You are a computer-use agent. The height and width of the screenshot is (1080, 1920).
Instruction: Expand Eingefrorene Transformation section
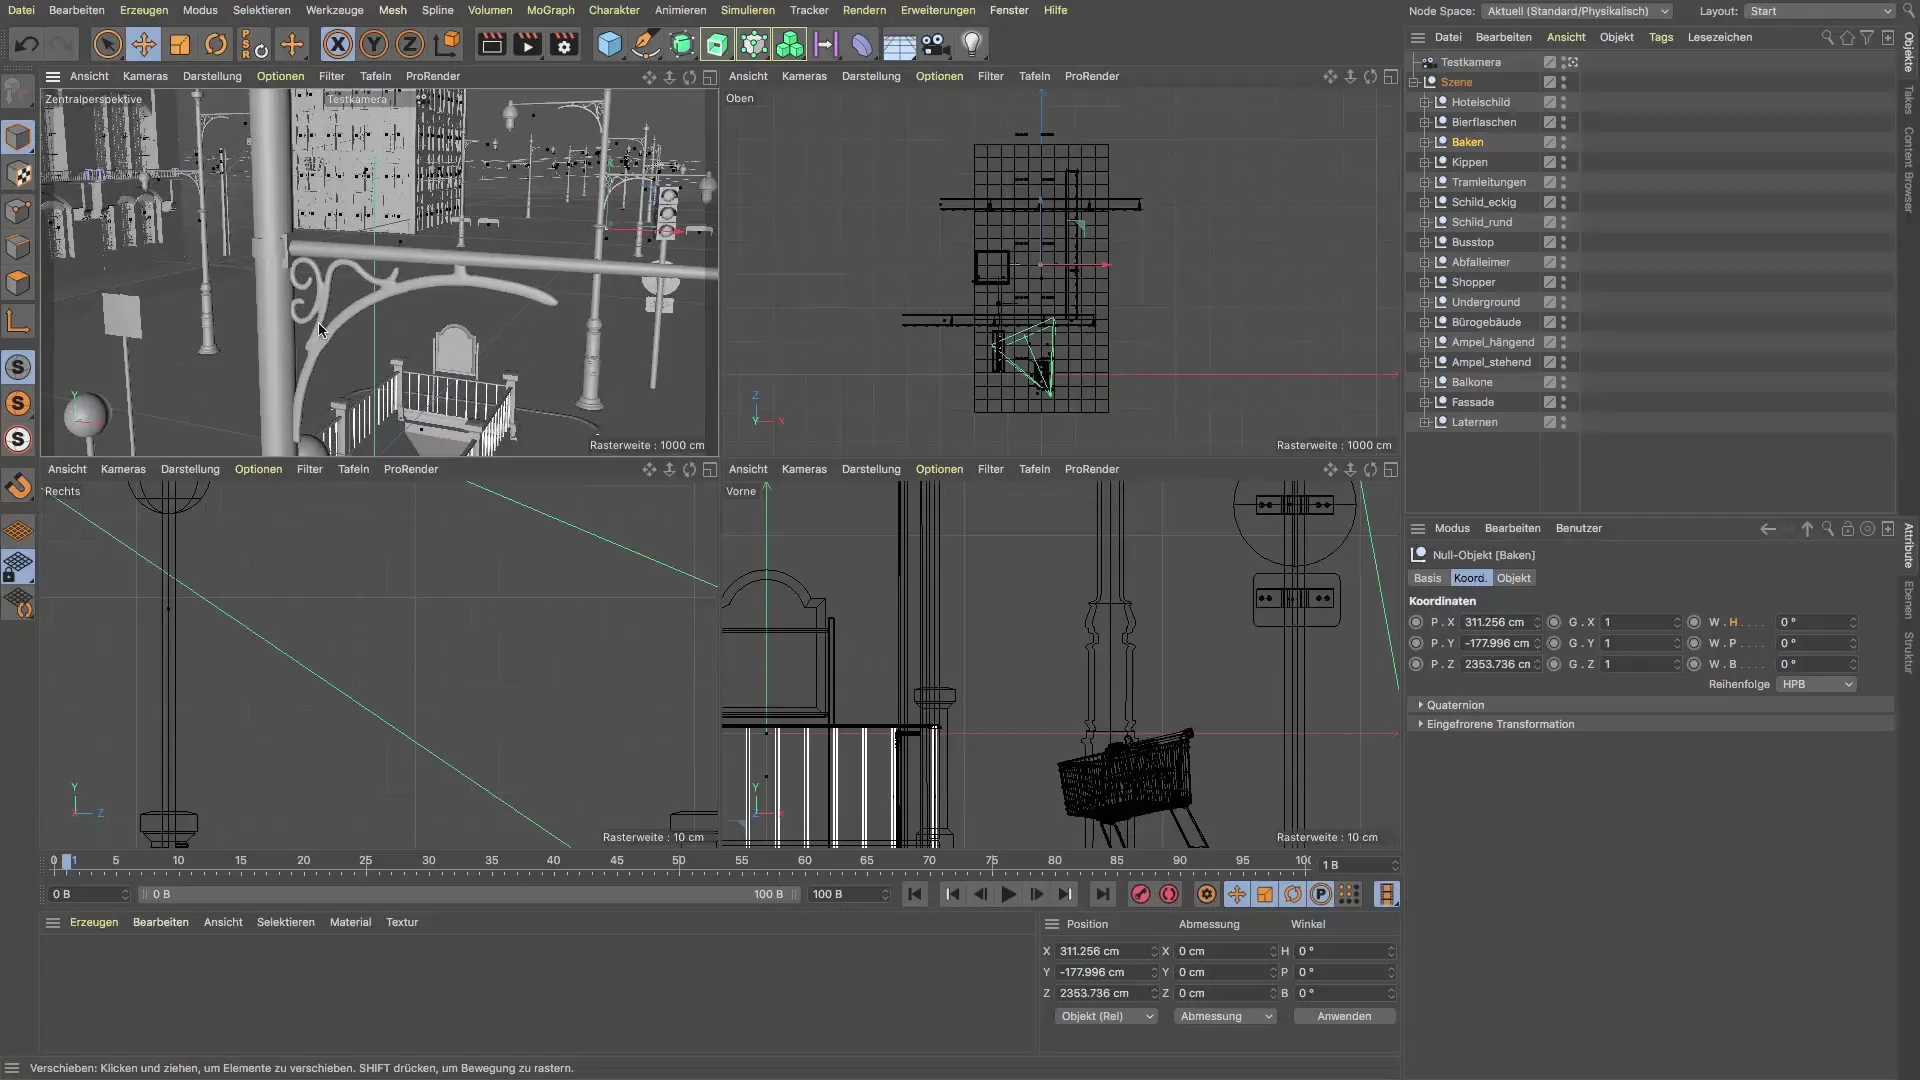tap(1421, 724)
